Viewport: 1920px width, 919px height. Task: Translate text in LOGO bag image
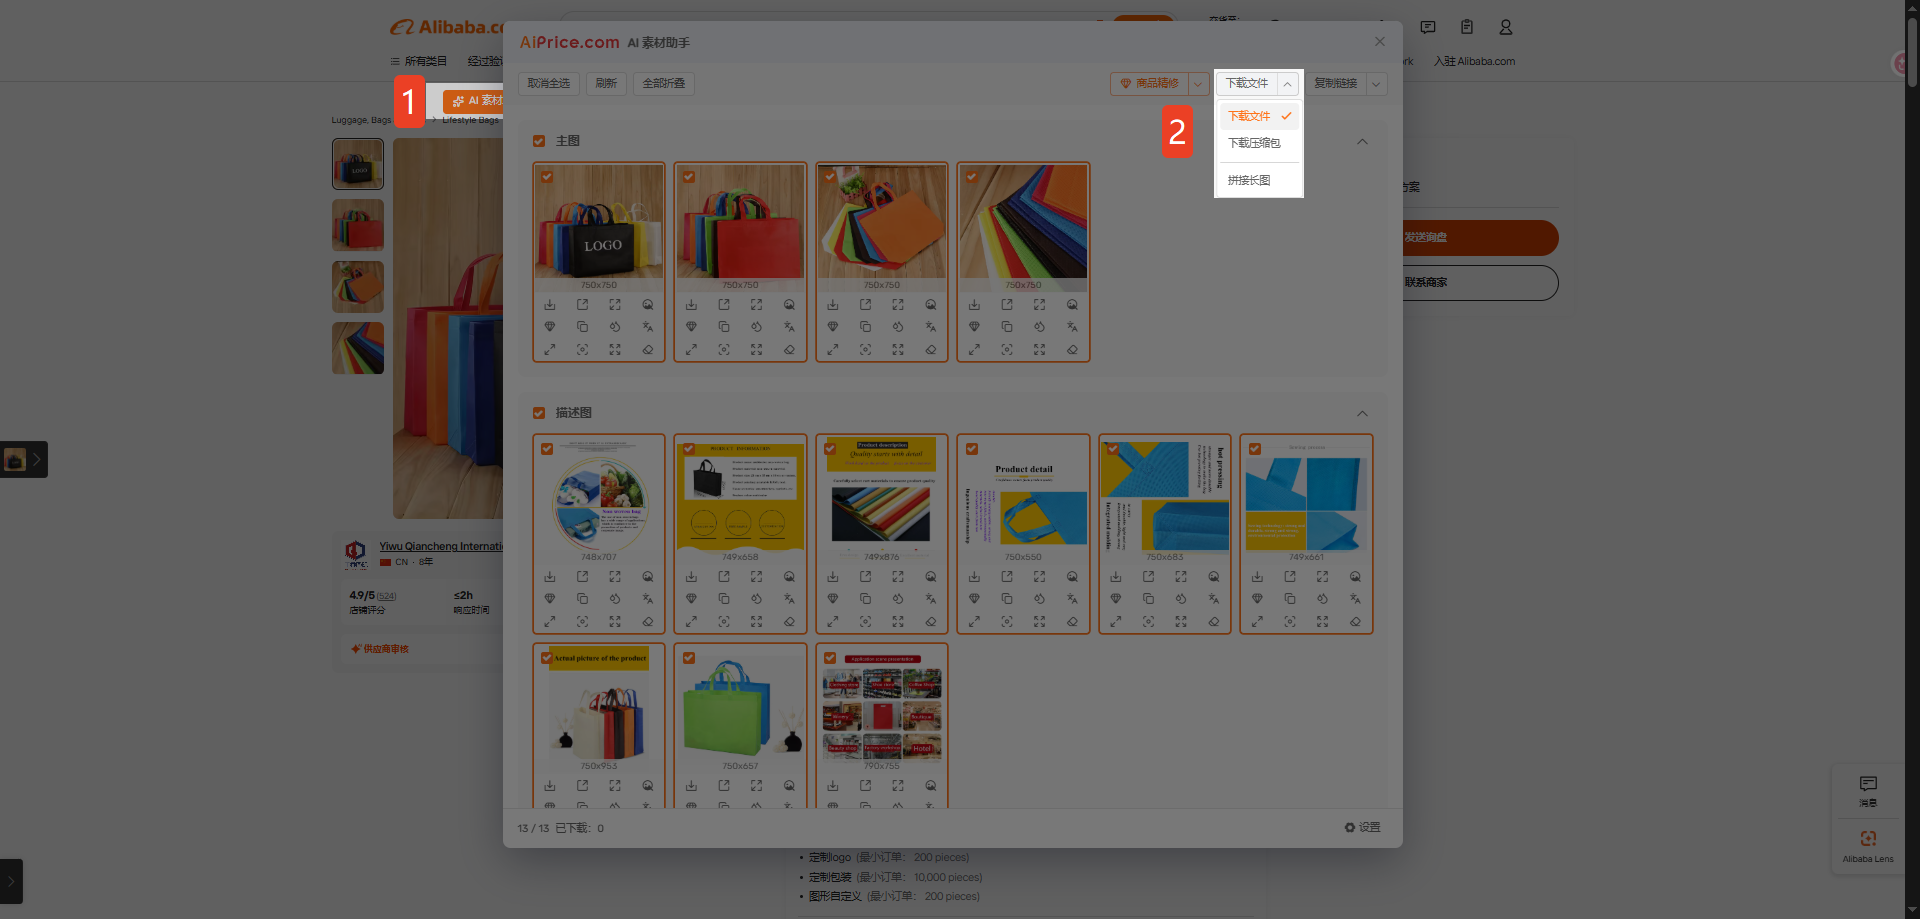(x=648, y=327)
